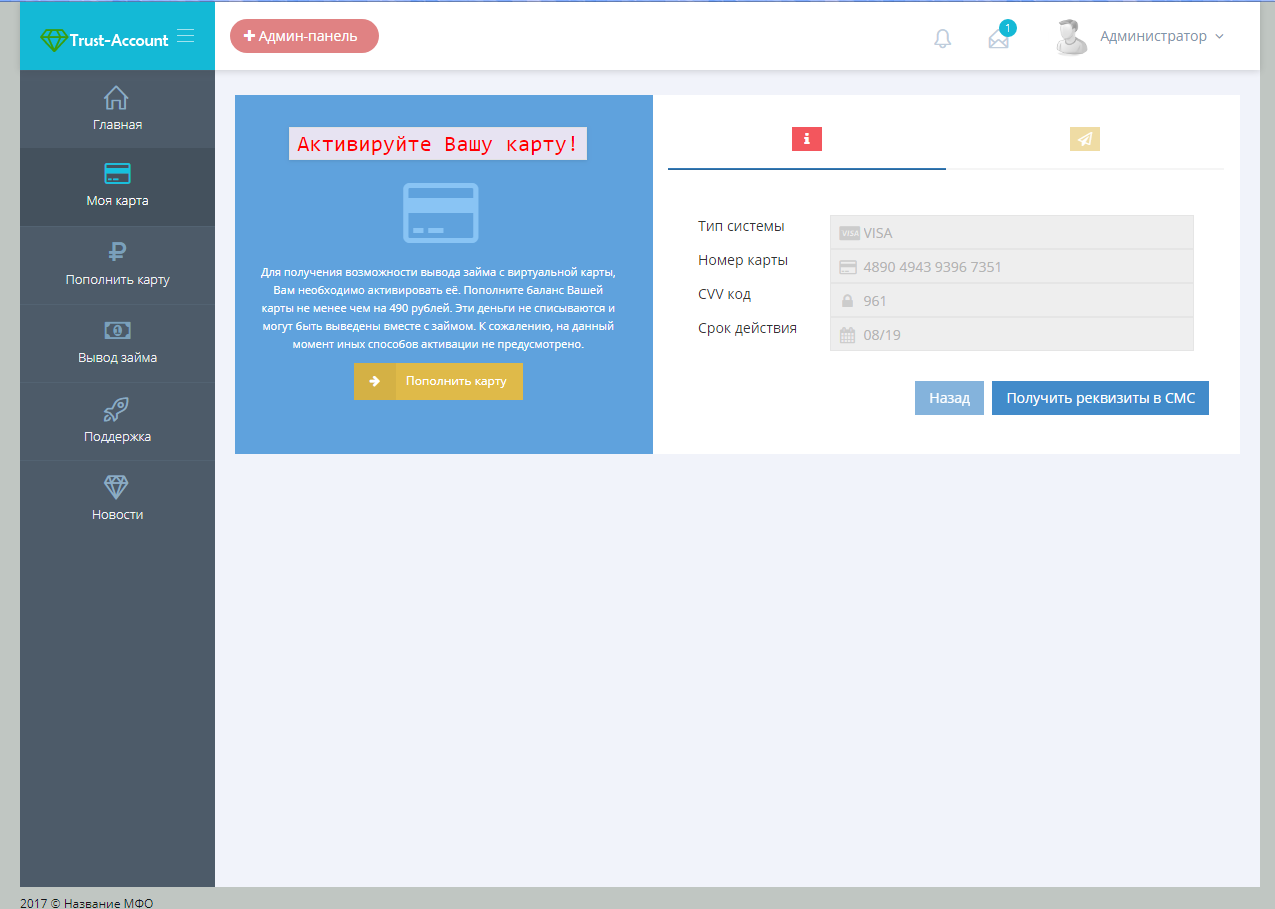Screen dimensions: 1275x909
Task: Click the Номер карты input field
Action: tap(1011, 267)
